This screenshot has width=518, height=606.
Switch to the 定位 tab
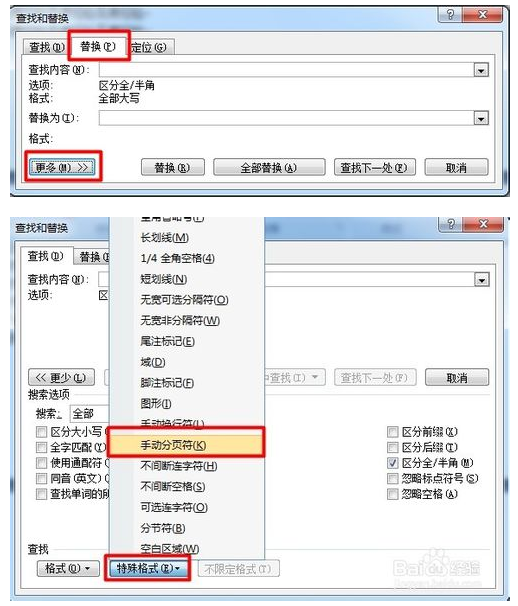coord(149,48)
